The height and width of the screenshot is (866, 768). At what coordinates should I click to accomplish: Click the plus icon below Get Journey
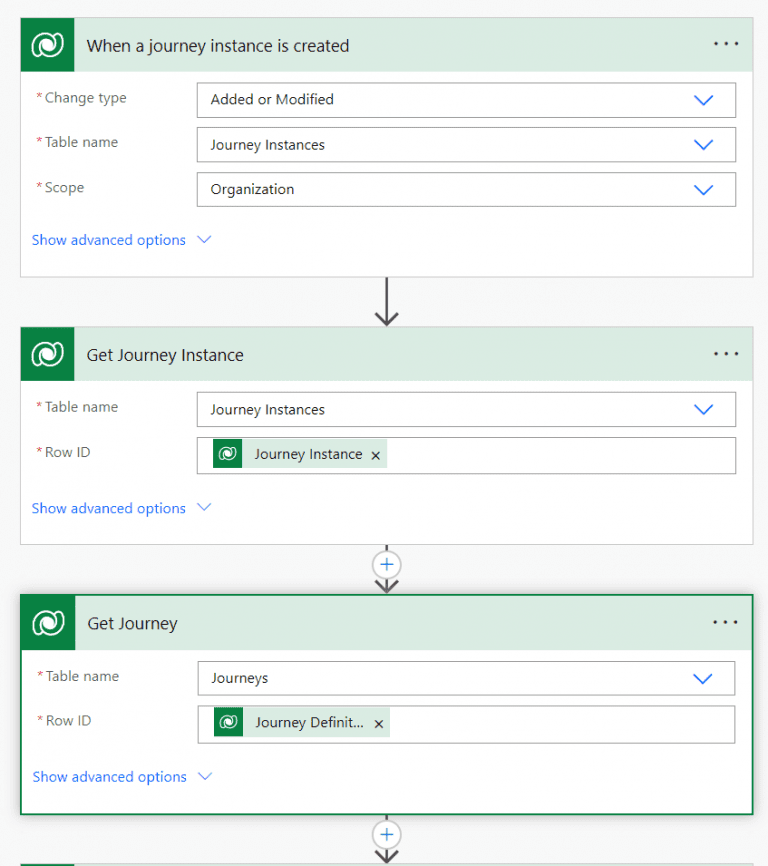(x=387, y=834)
